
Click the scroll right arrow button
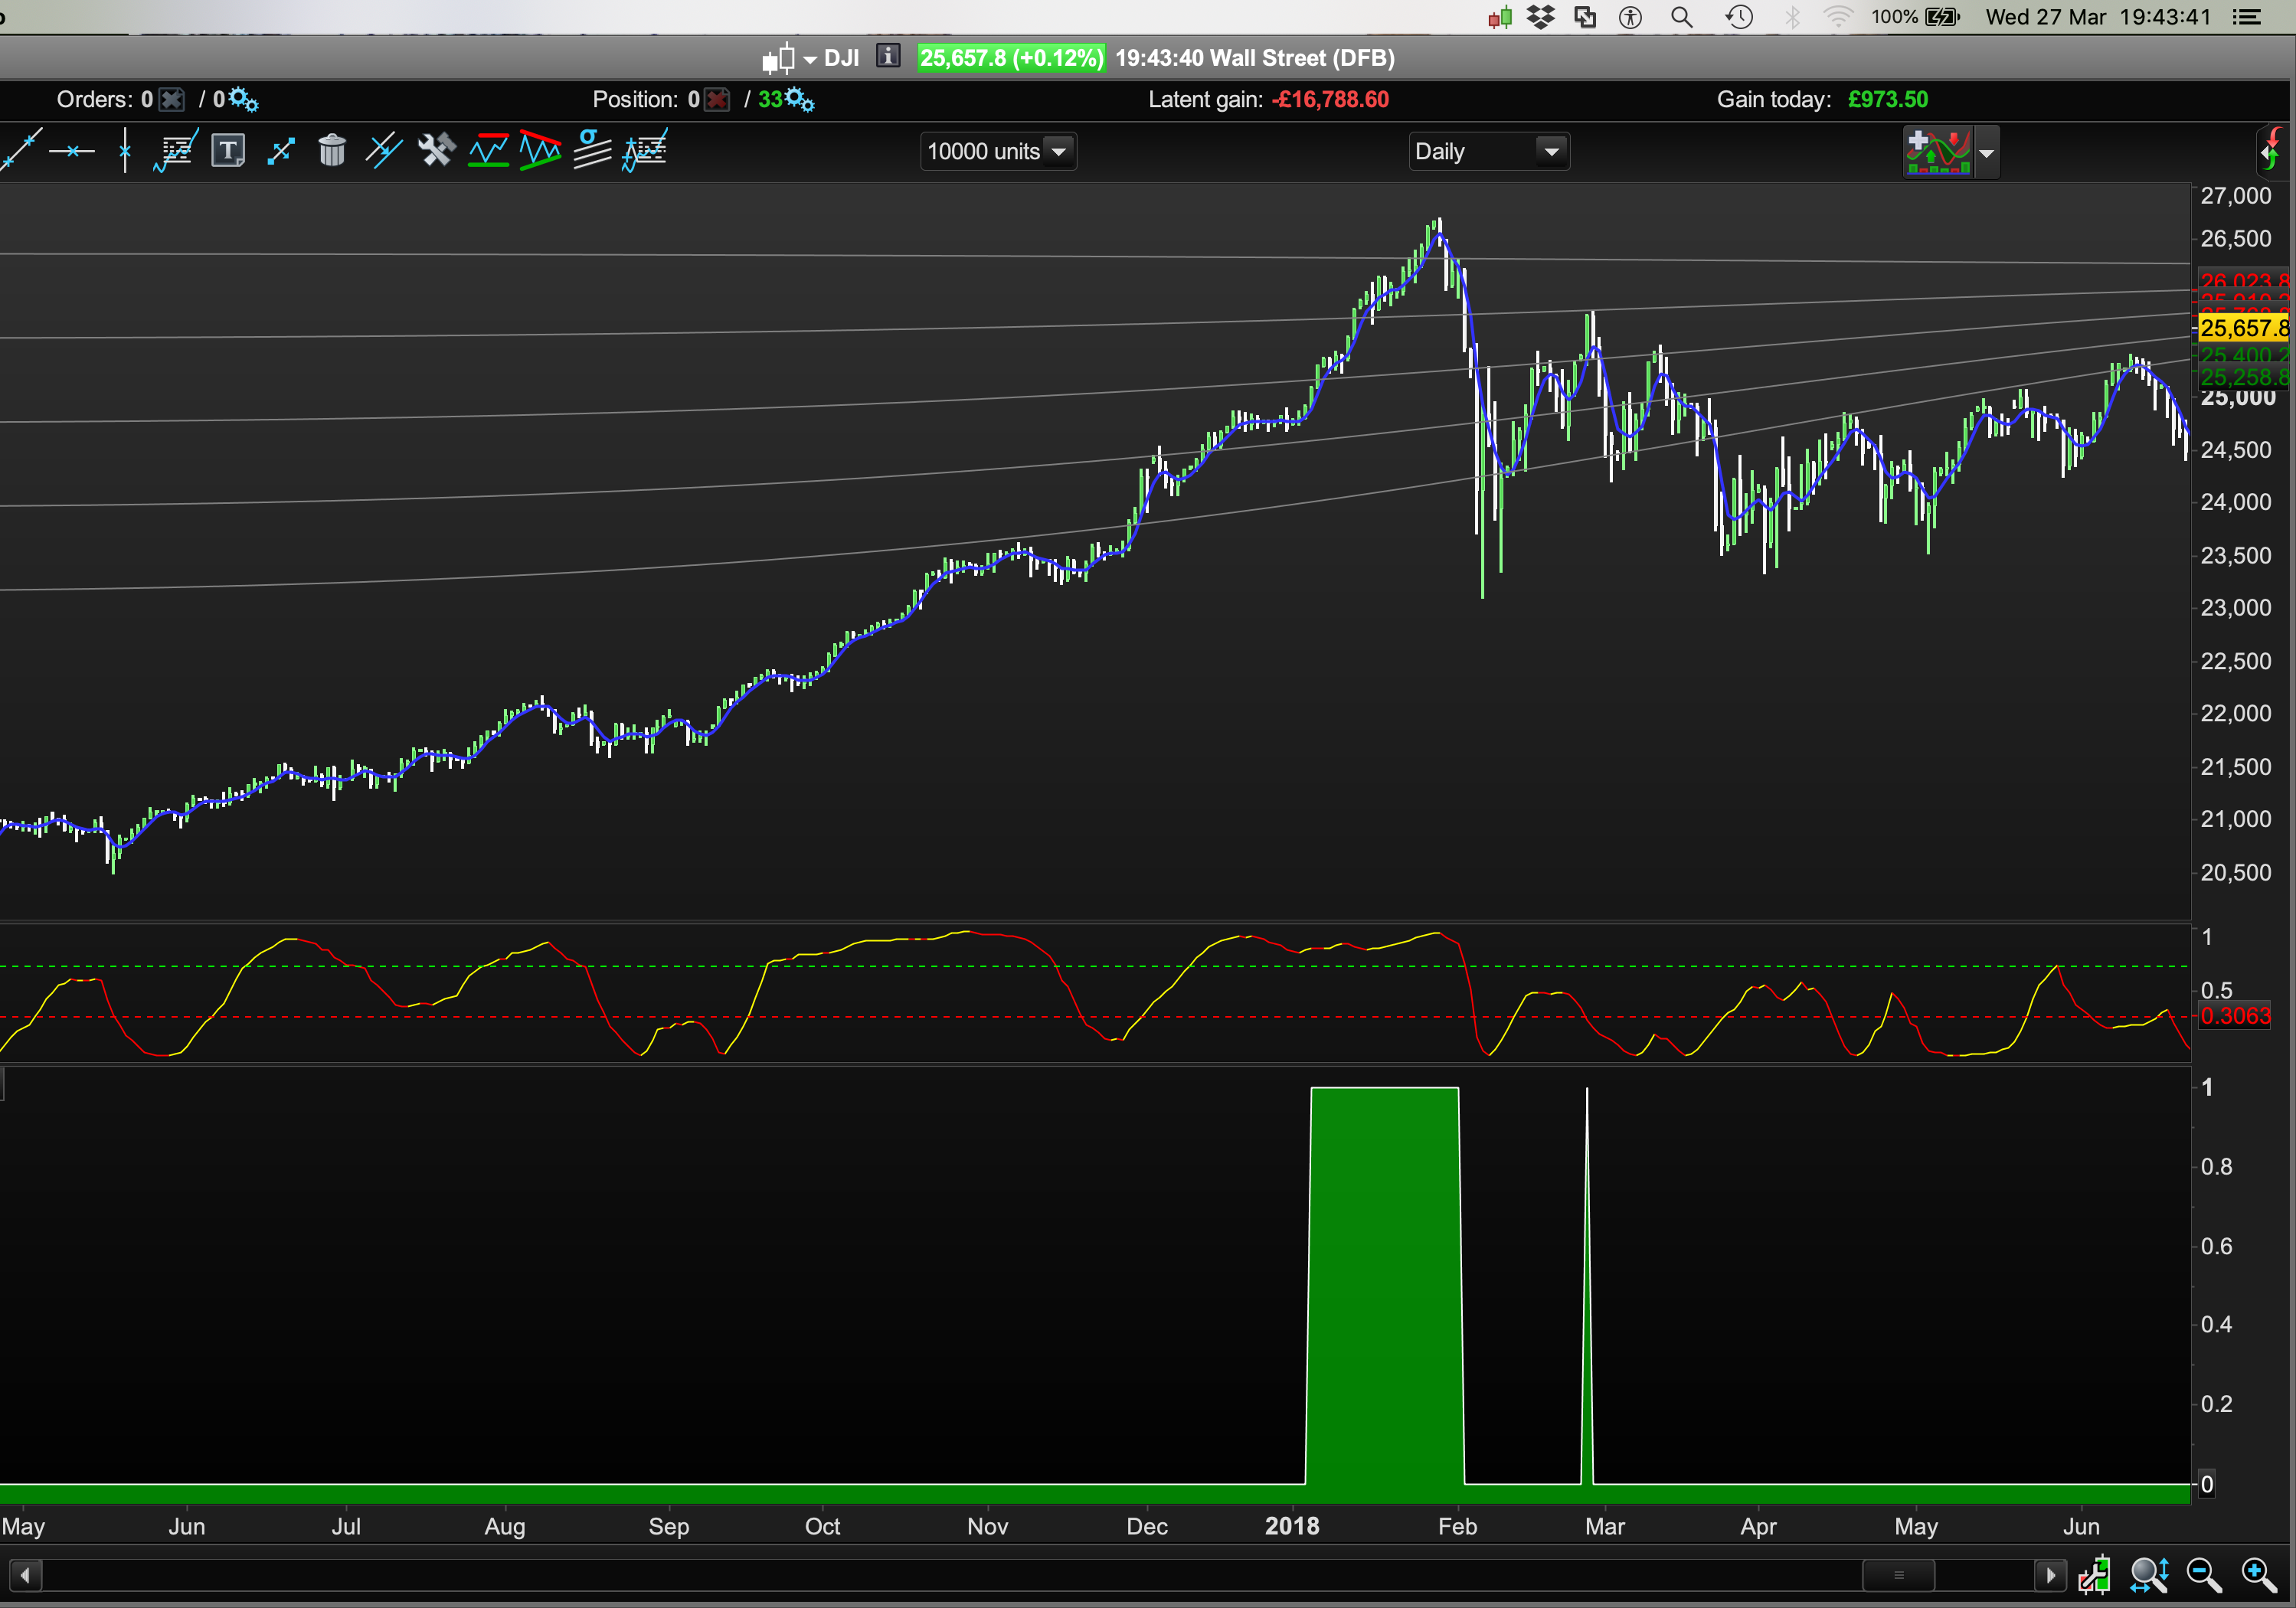click(2050, 1576)
